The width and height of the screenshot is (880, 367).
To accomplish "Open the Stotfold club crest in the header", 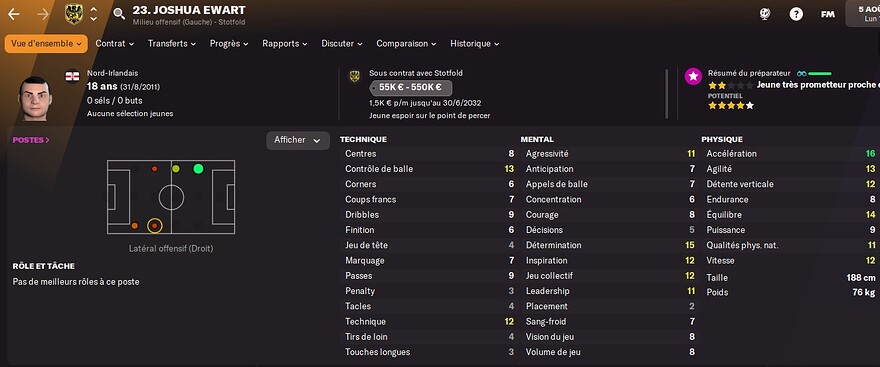I will pyautogui.click(x=74, y=14).
